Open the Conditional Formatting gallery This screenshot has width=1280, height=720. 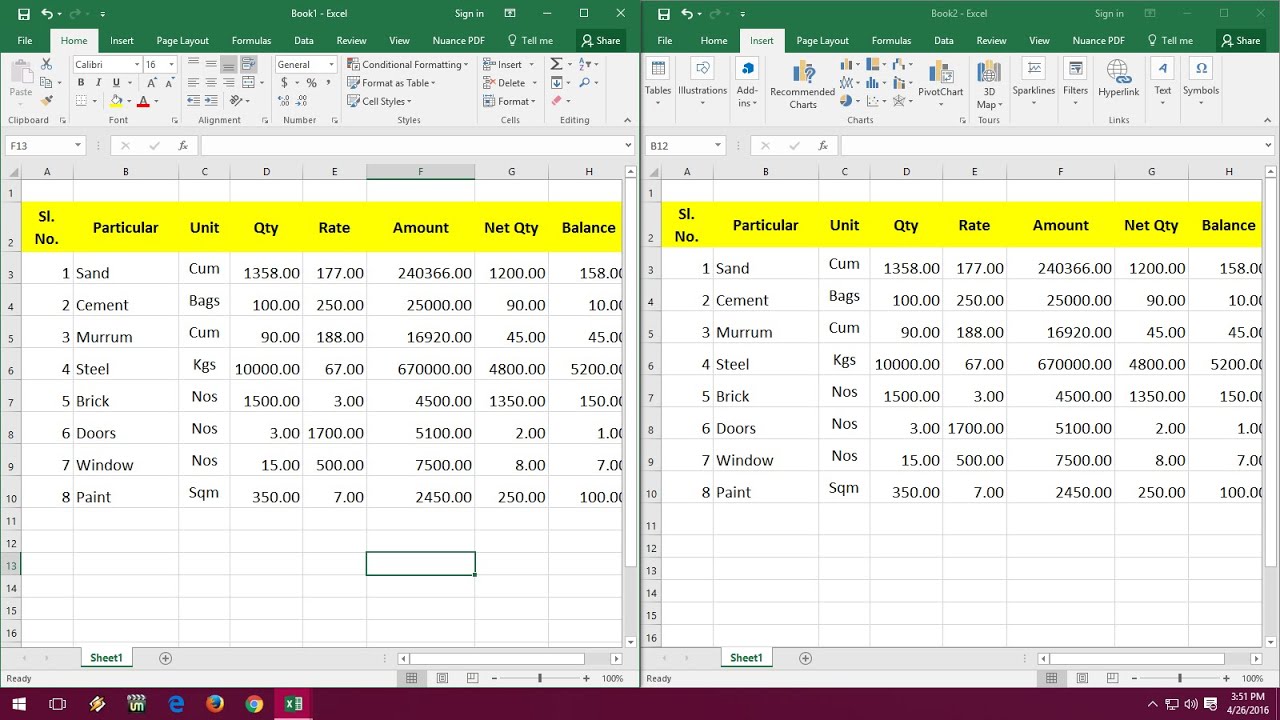coord(407,63)
